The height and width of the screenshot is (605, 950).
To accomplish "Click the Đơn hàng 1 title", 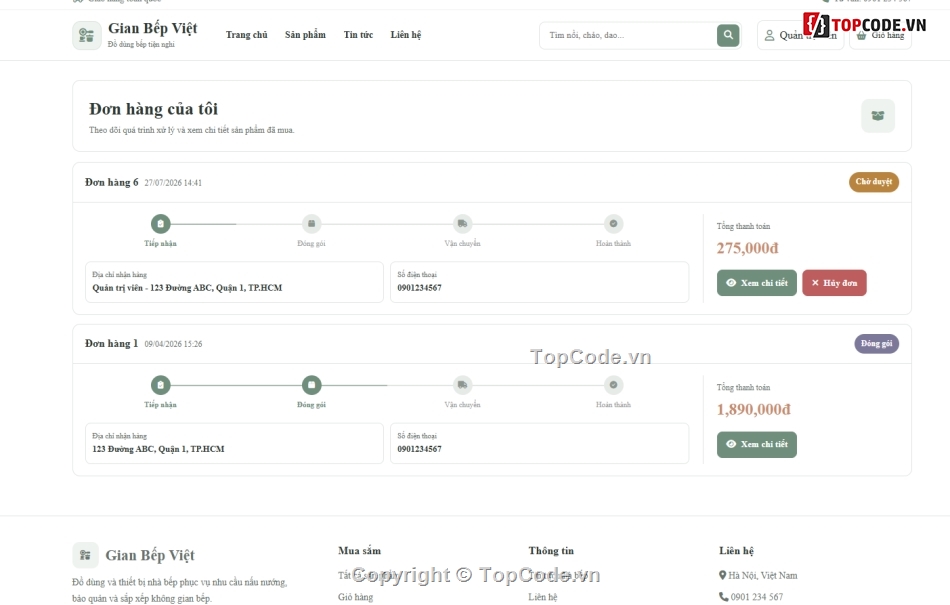I will coord(111,343).
